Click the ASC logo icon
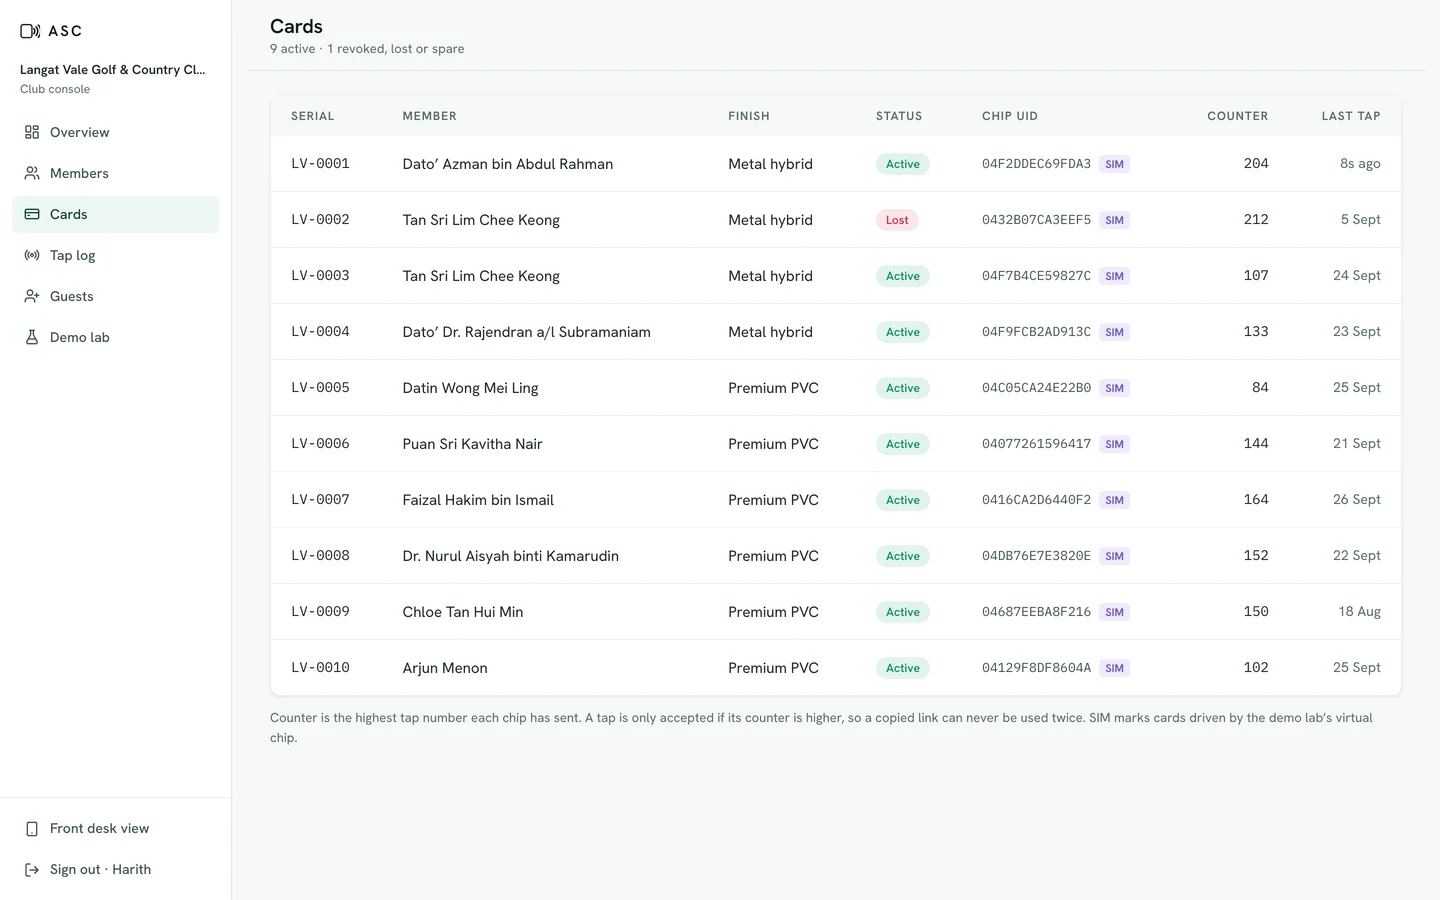The image size is (1440, 900). coord(30,31)
